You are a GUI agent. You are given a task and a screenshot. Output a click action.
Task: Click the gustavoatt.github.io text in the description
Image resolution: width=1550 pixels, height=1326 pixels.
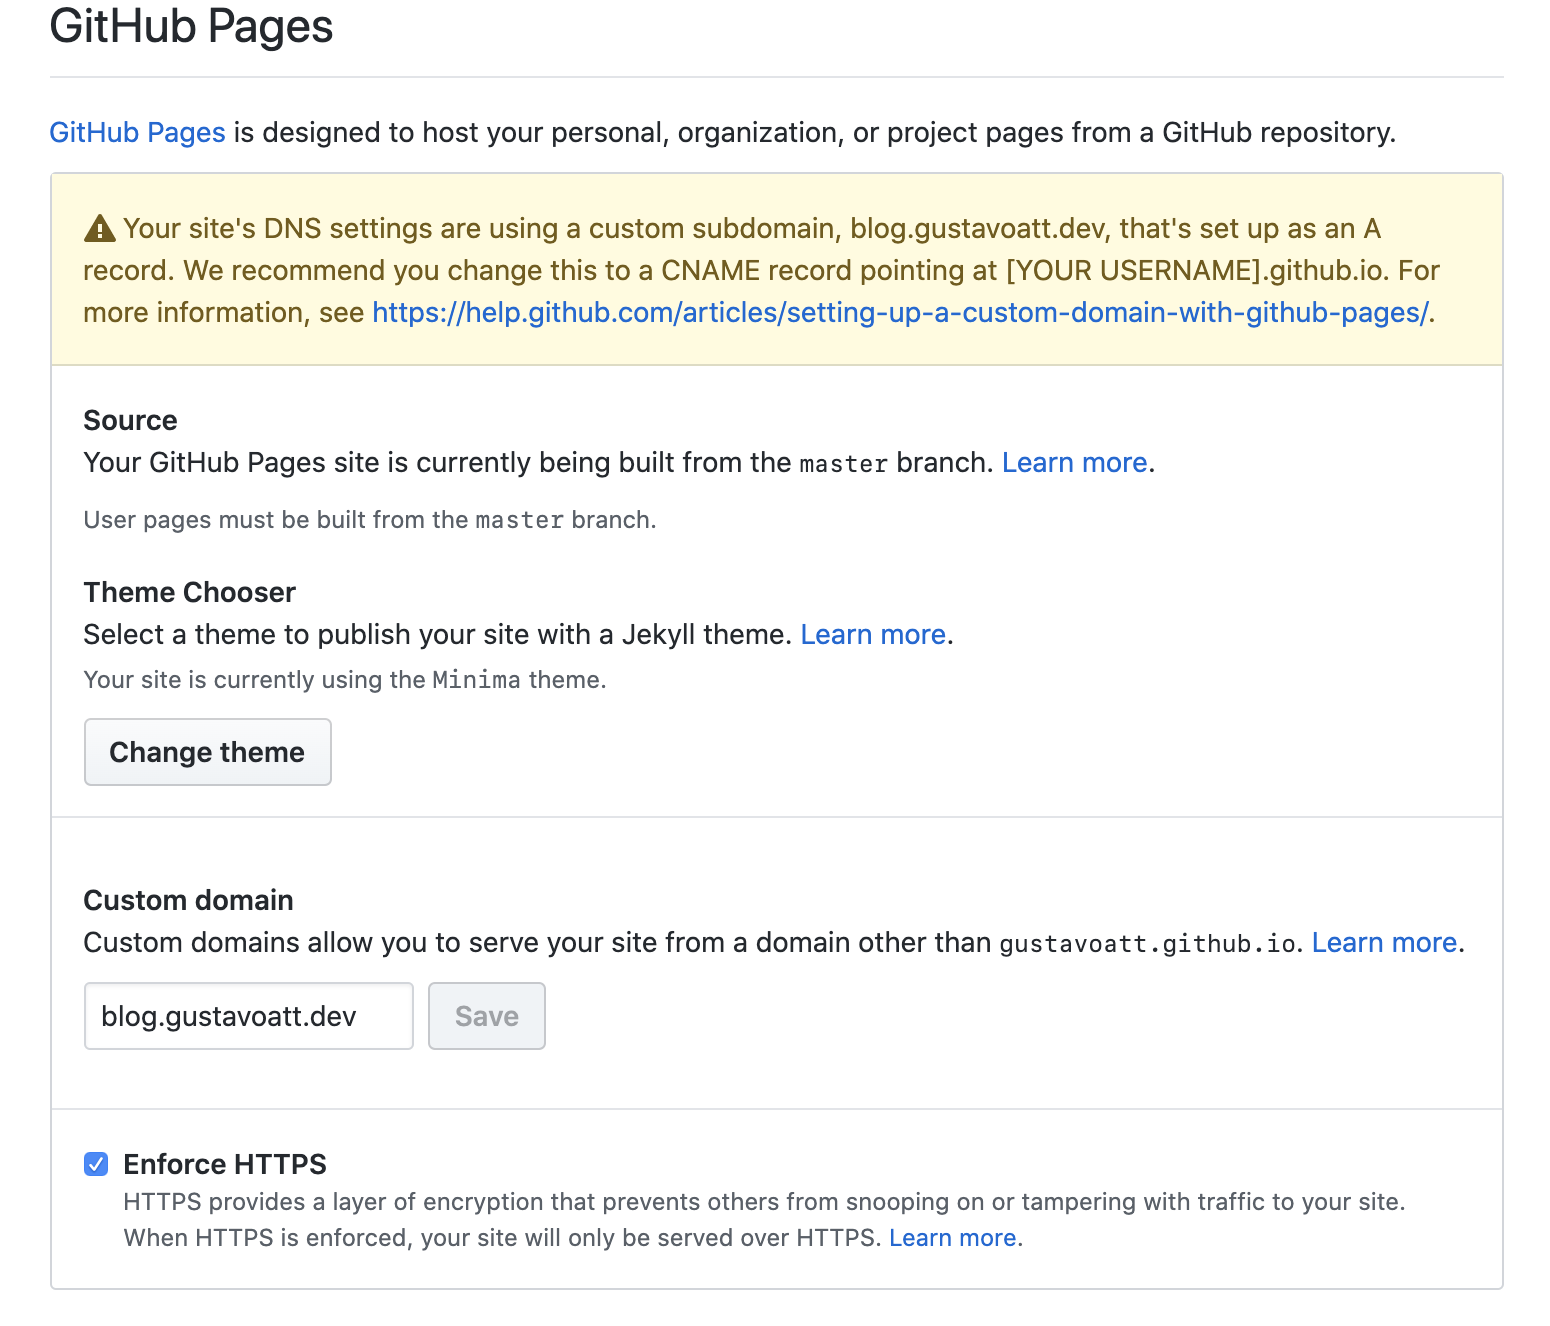pos(1147,943)
